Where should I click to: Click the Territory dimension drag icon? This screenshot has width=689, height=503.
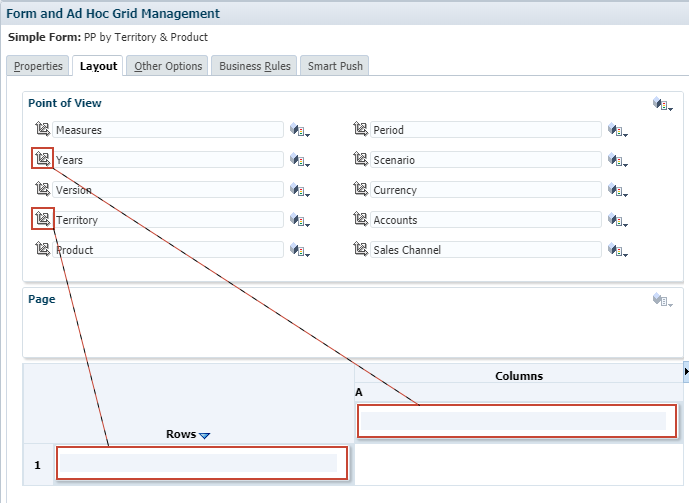(x=42, y=219)
